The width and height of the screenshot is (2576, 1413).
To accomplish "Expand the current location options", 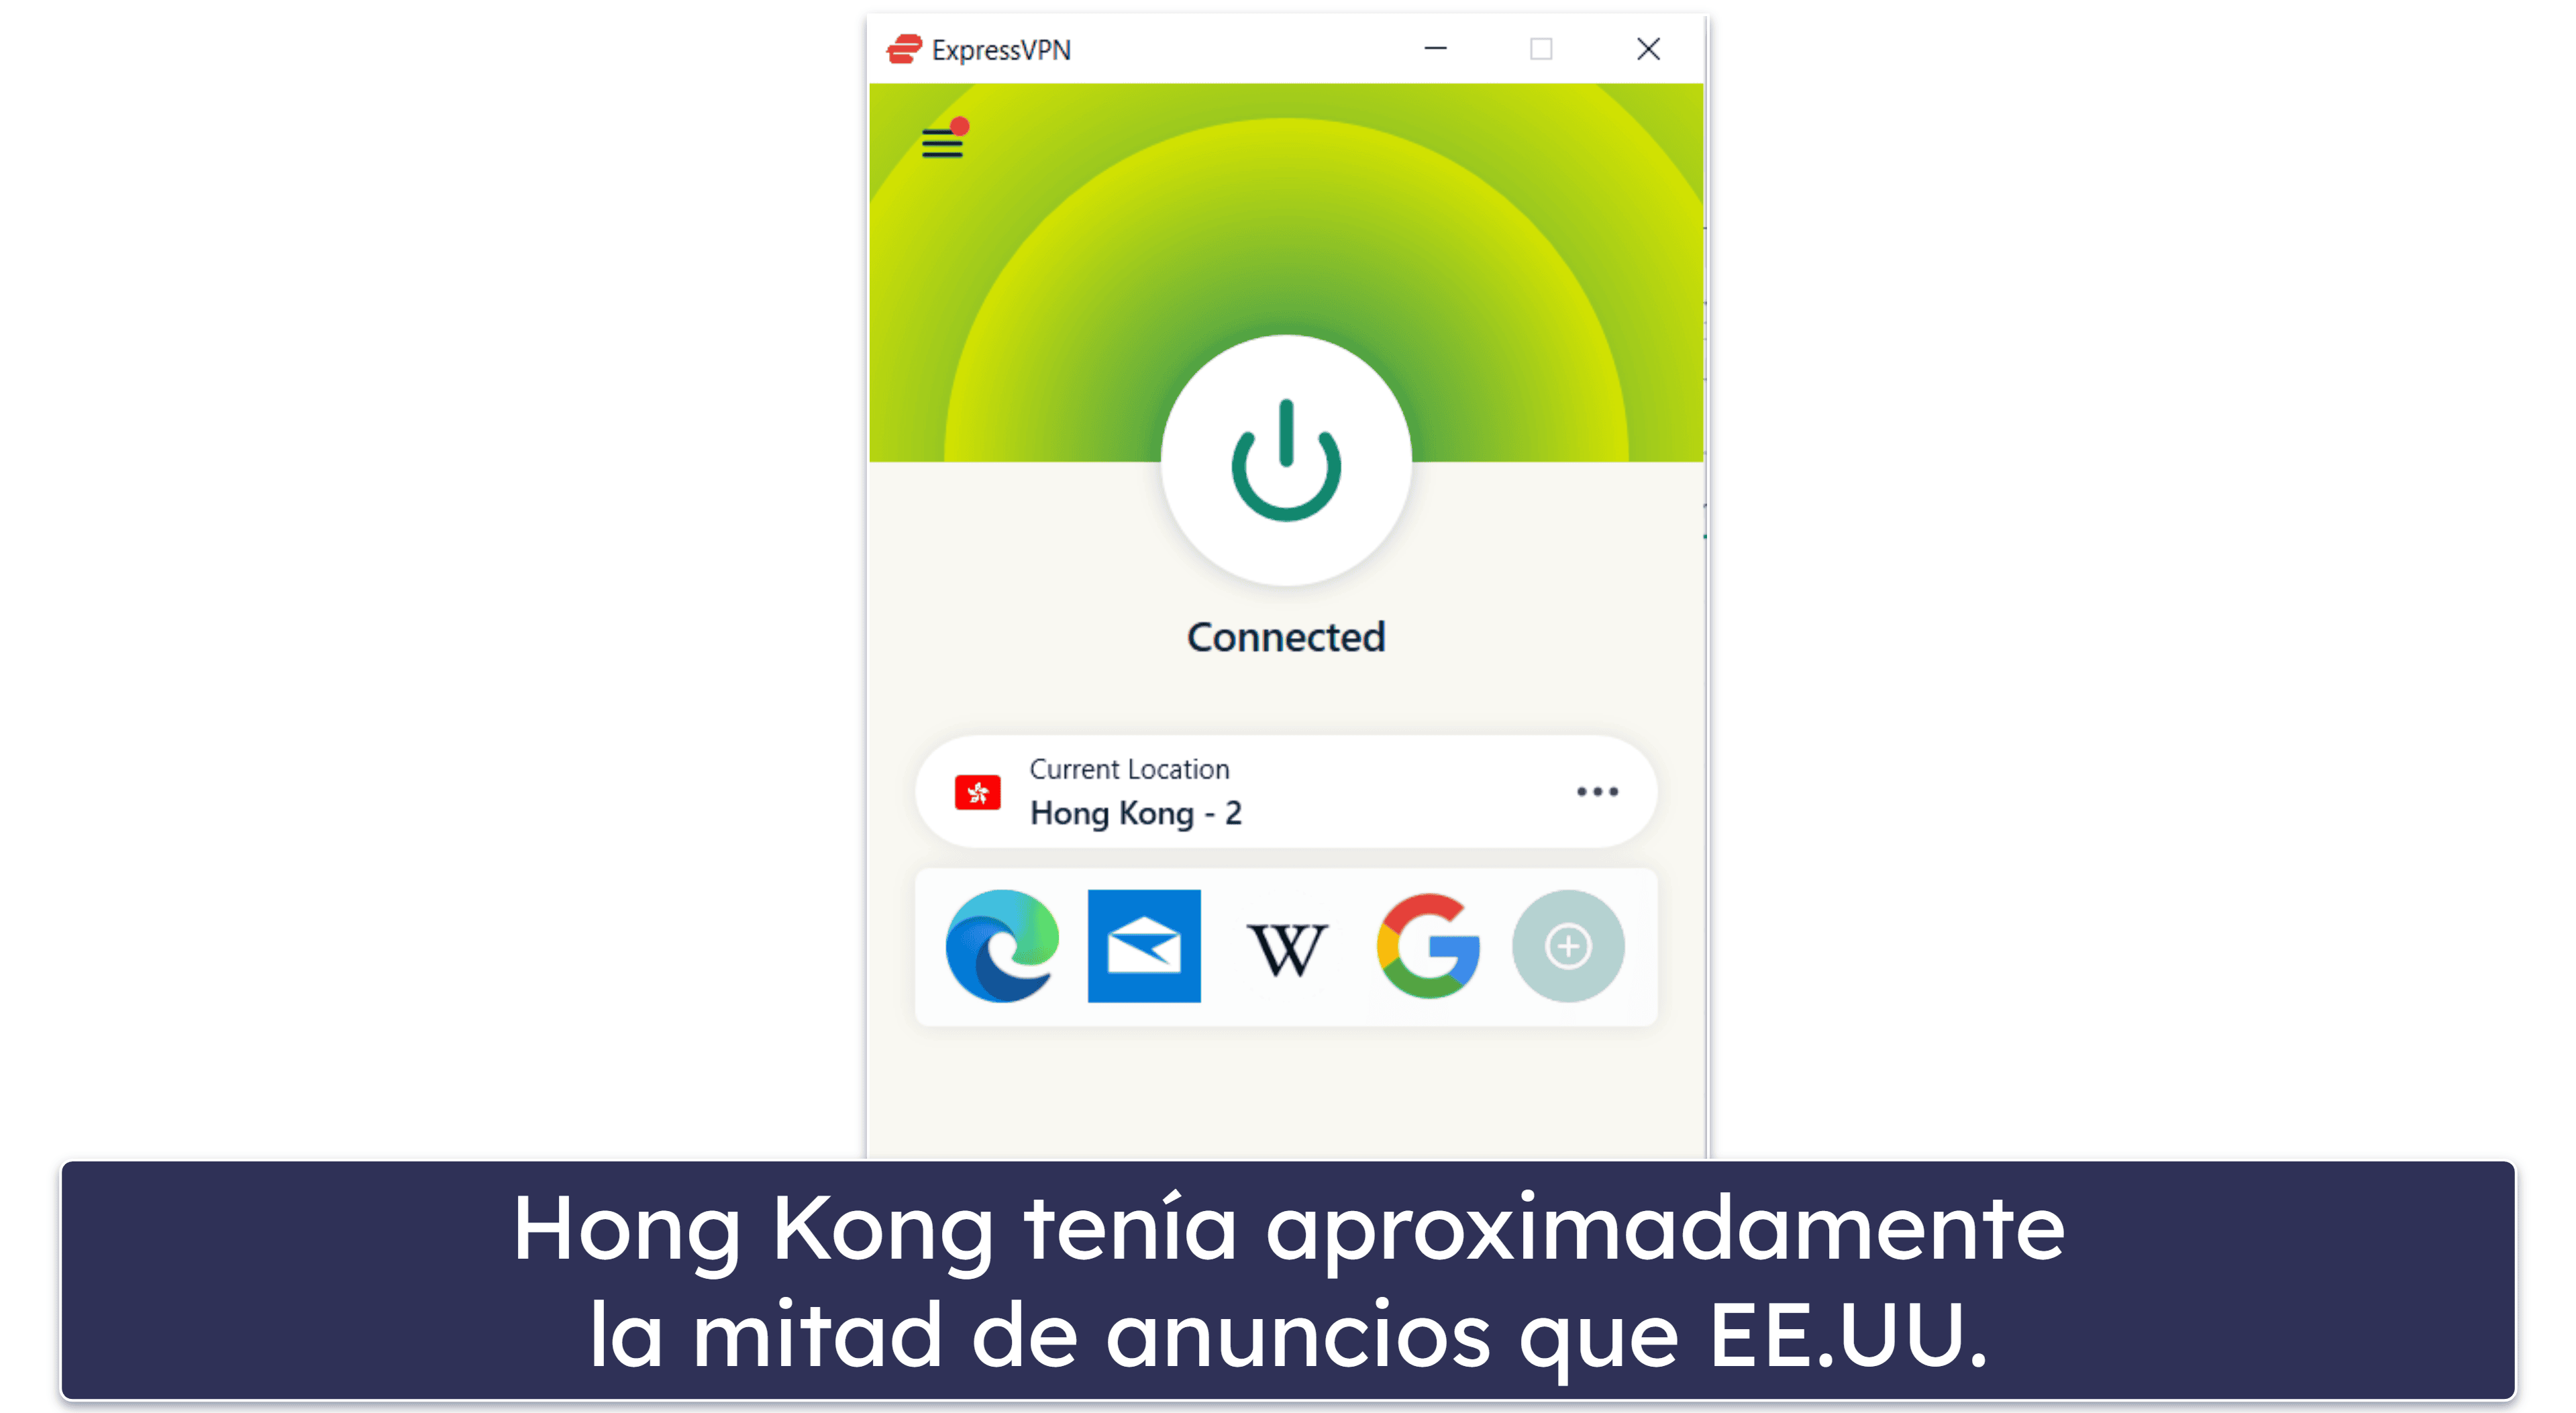I will click(x=1597, y=790).
